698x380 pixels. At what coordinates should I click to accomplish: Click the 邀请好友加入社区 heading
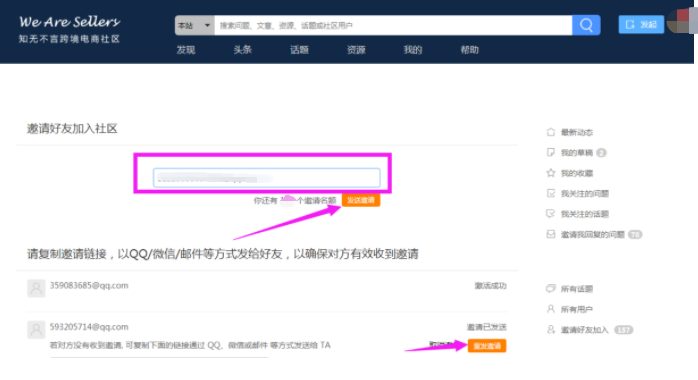[72, 129]
